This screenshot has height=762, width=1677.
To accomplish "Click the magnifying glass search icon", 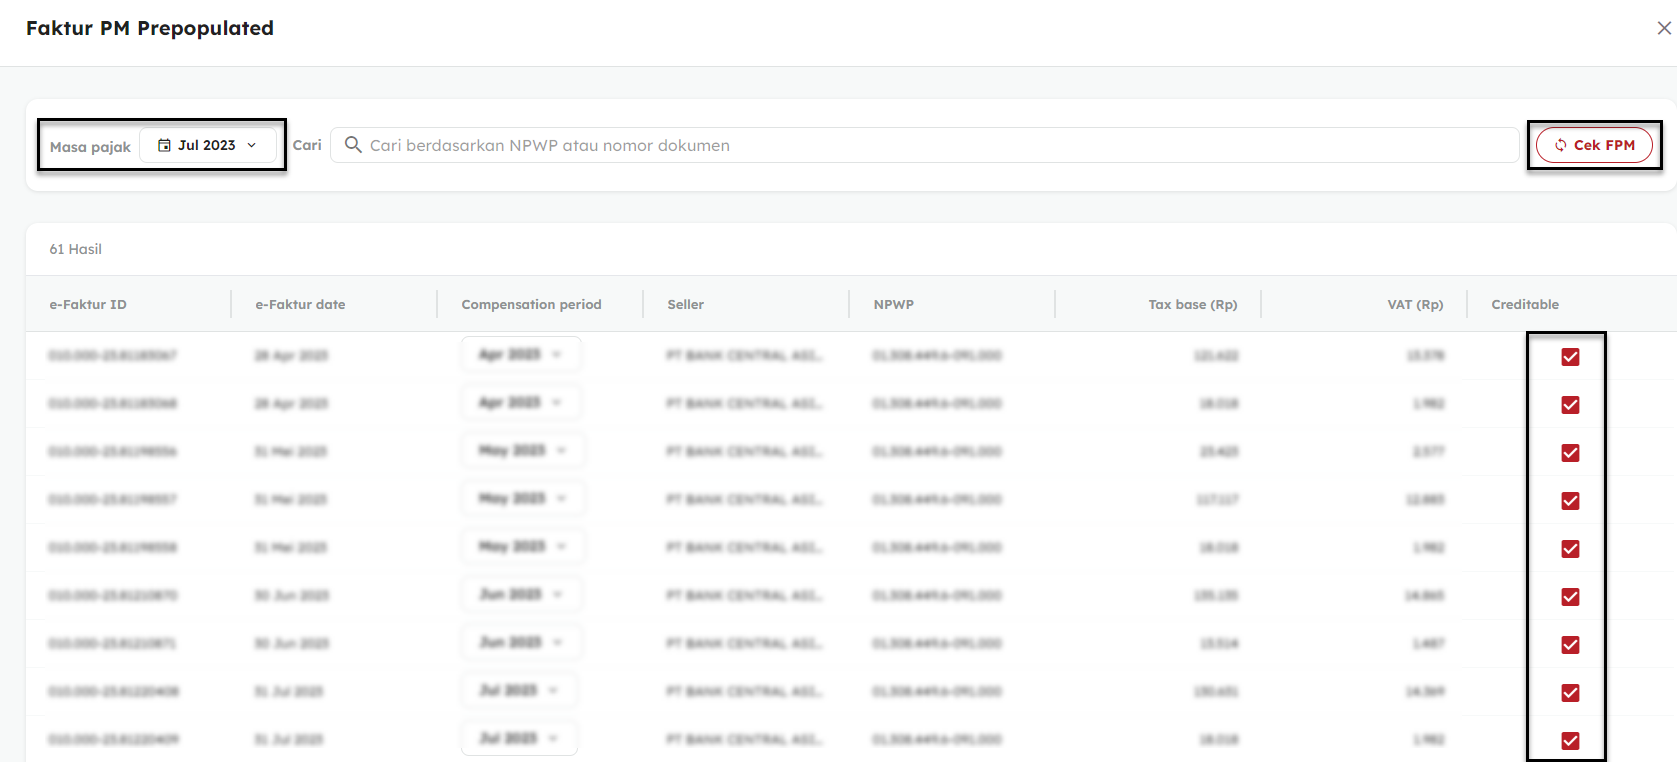I will (353, 145).
